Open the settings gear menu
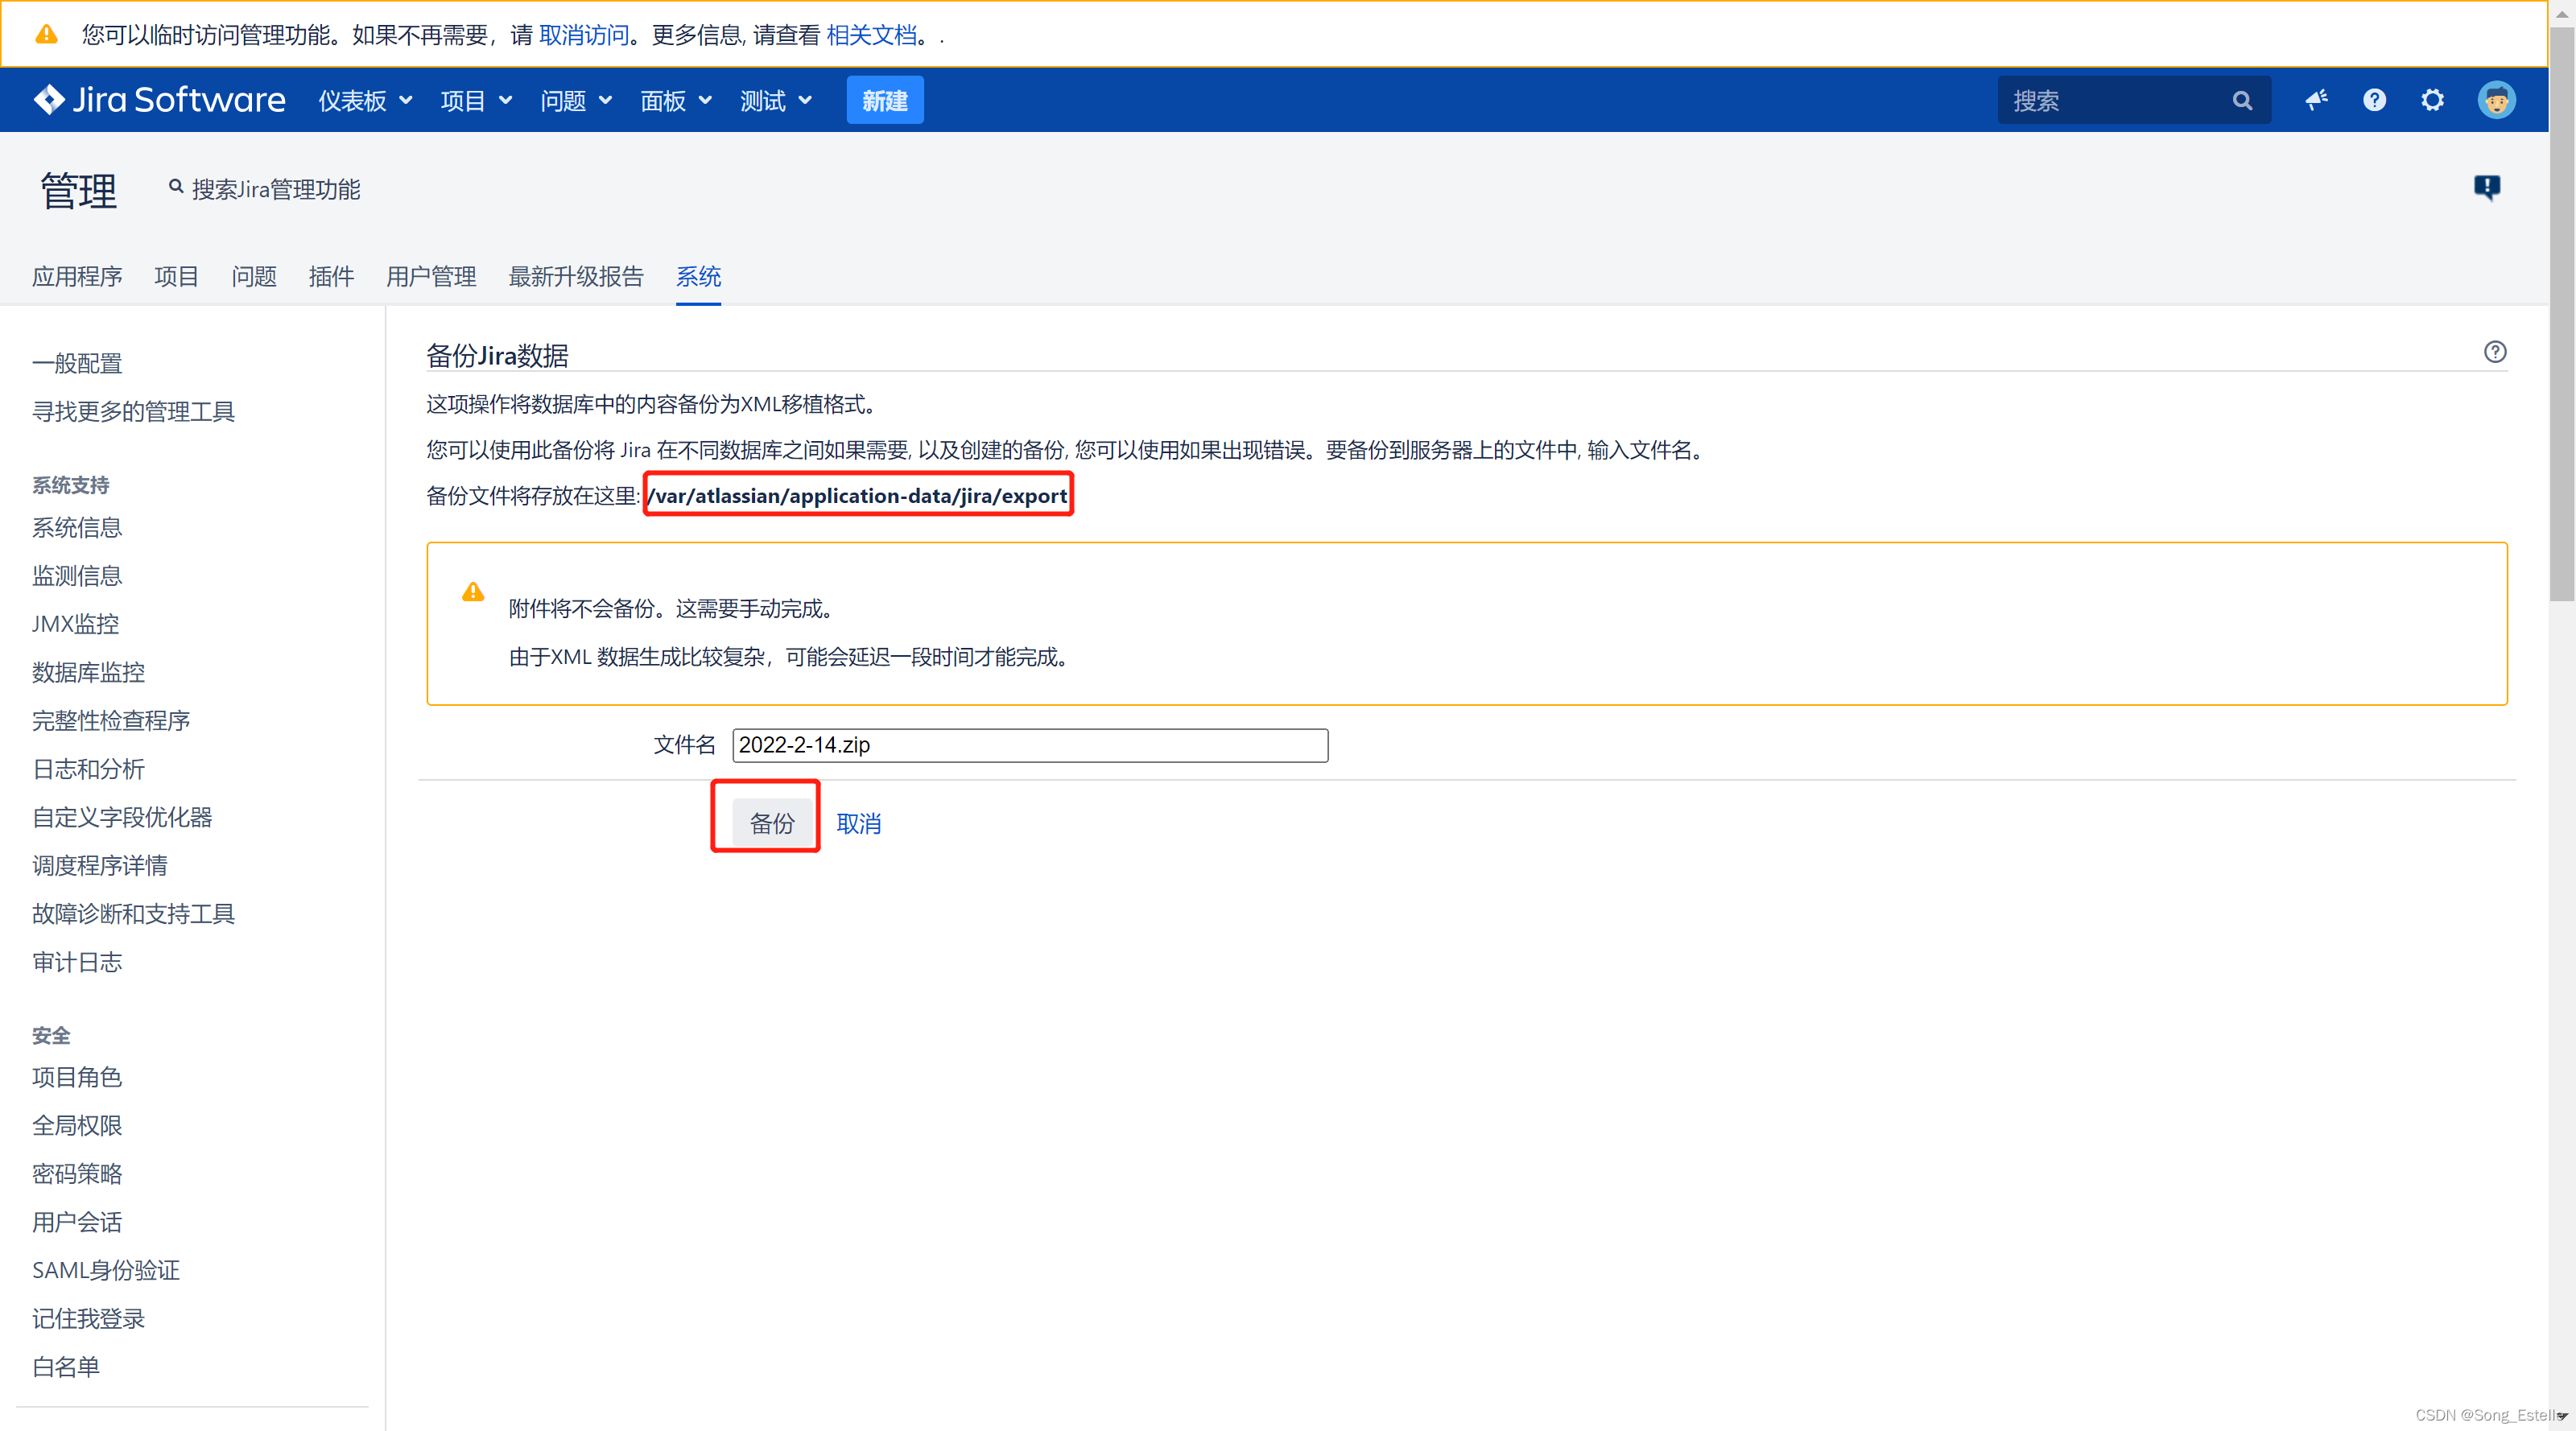 [2432, 100]
